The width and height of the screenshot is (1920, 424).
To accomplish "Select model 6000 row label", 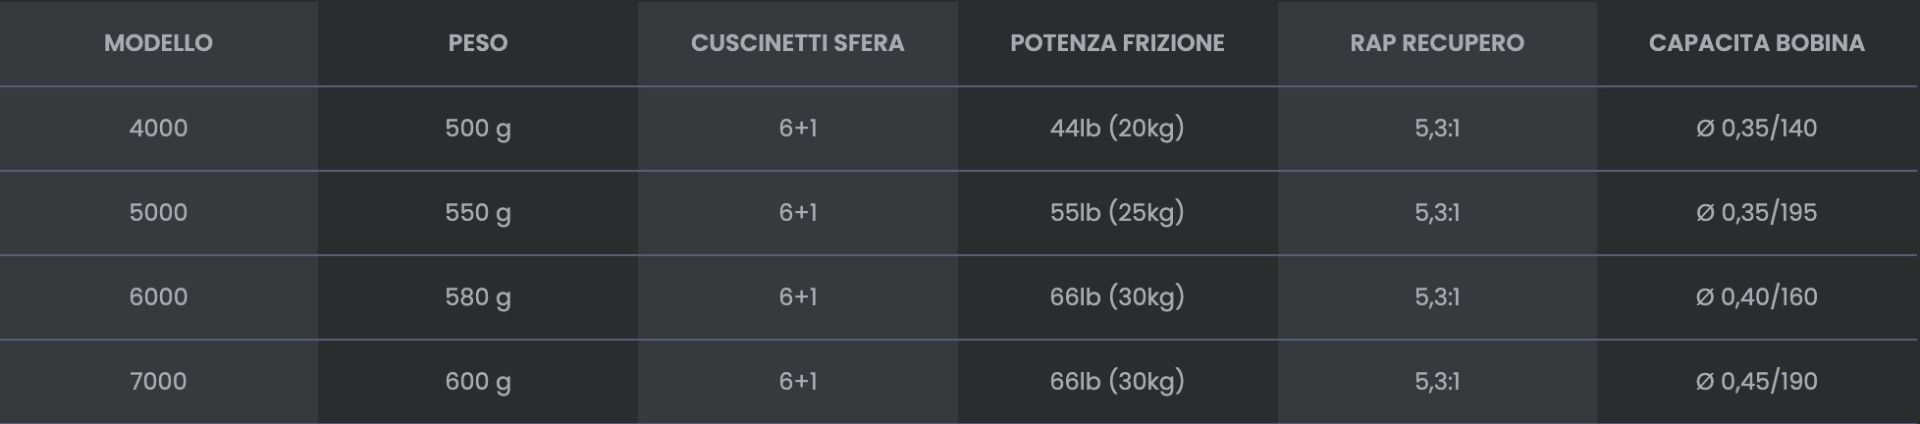I will click(158, 297).
